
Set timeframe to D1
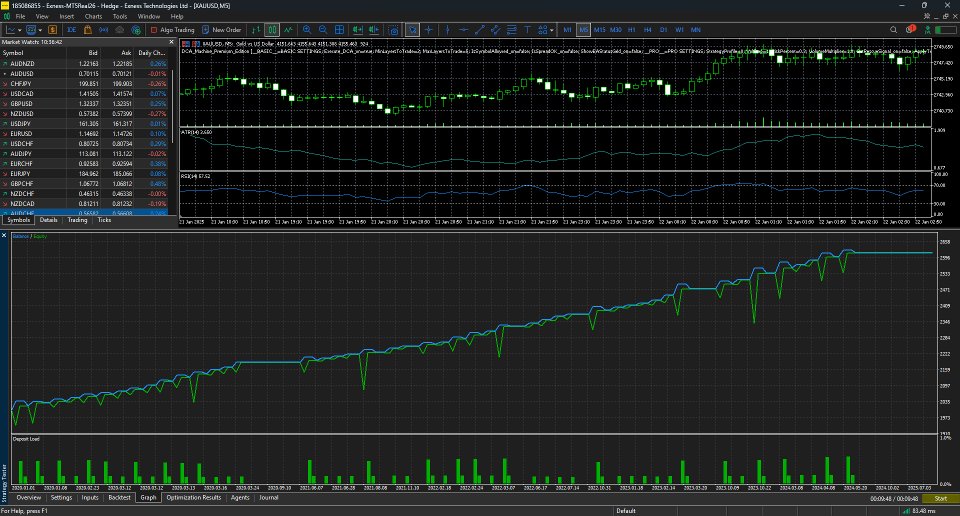663,29
